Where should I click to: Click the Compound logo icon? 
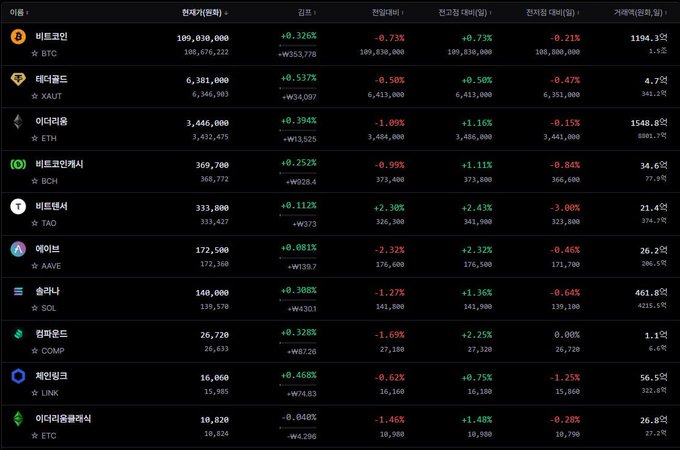point(18,334)
